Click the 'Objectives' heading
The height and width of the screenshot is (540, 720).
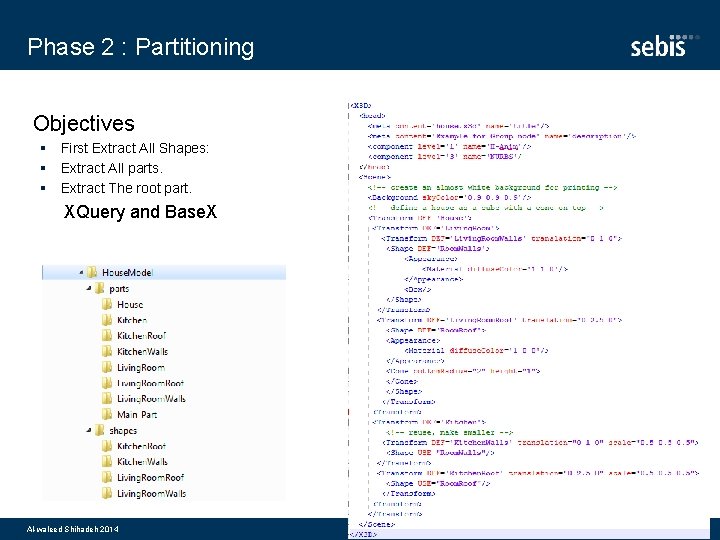(x=84, y=123)
